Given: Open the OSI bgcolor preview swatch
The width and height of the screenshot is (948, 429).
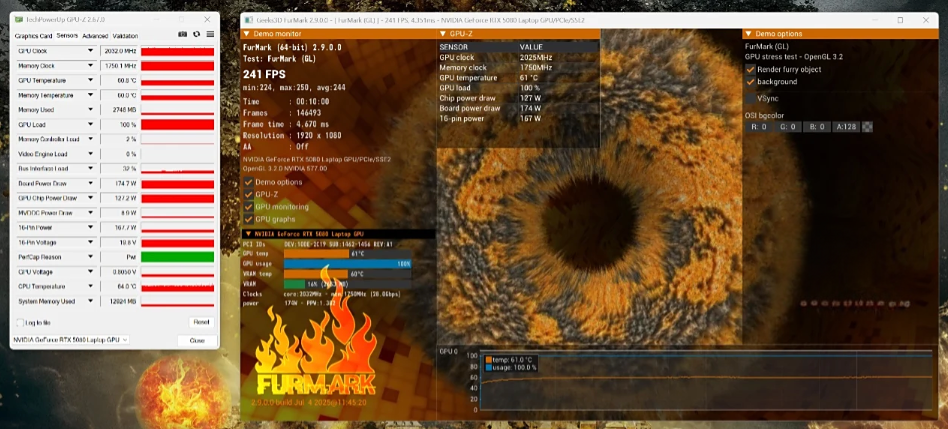Looking at the screenshot, I should (x=868, y=127).
